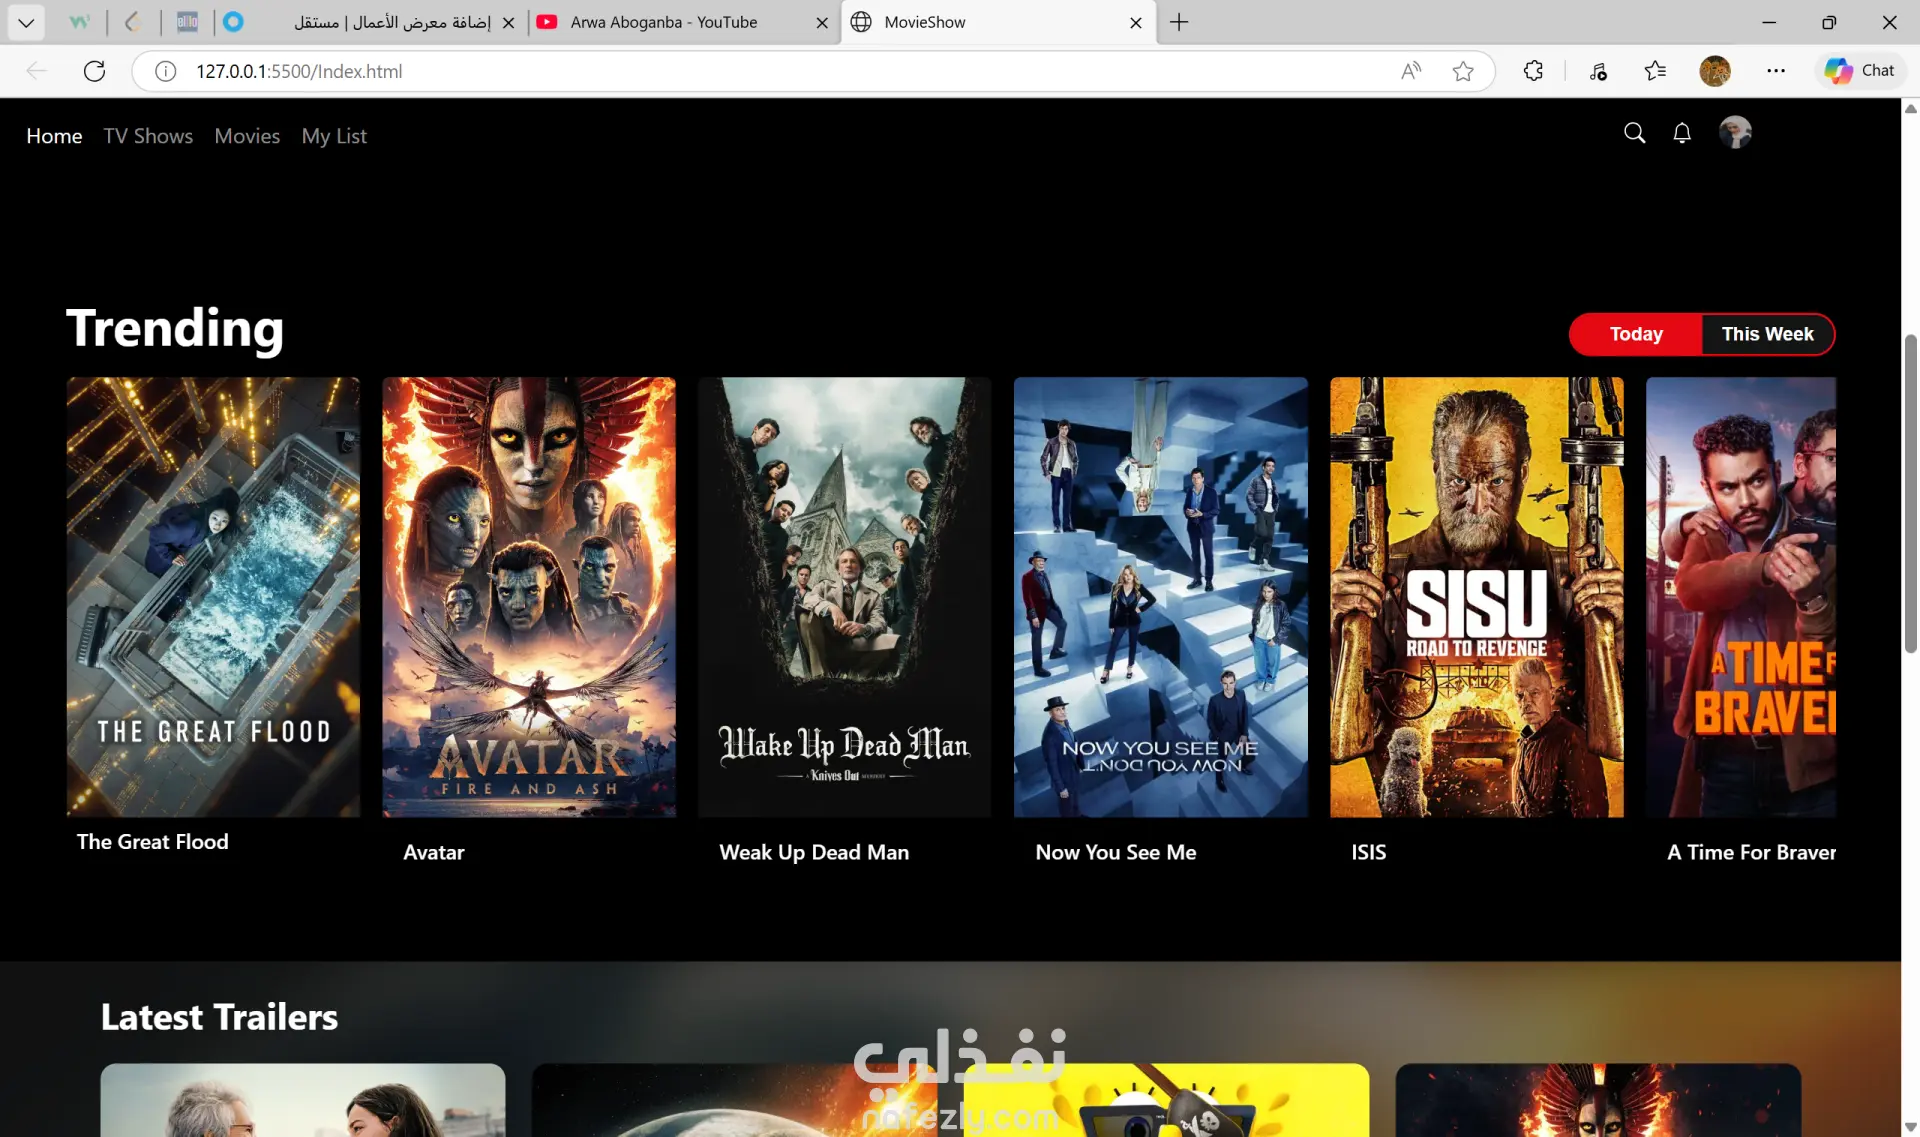Open browser Extensions puzzle icon
Viewport: 1920px width, 1137px height.
point(1533,71)
